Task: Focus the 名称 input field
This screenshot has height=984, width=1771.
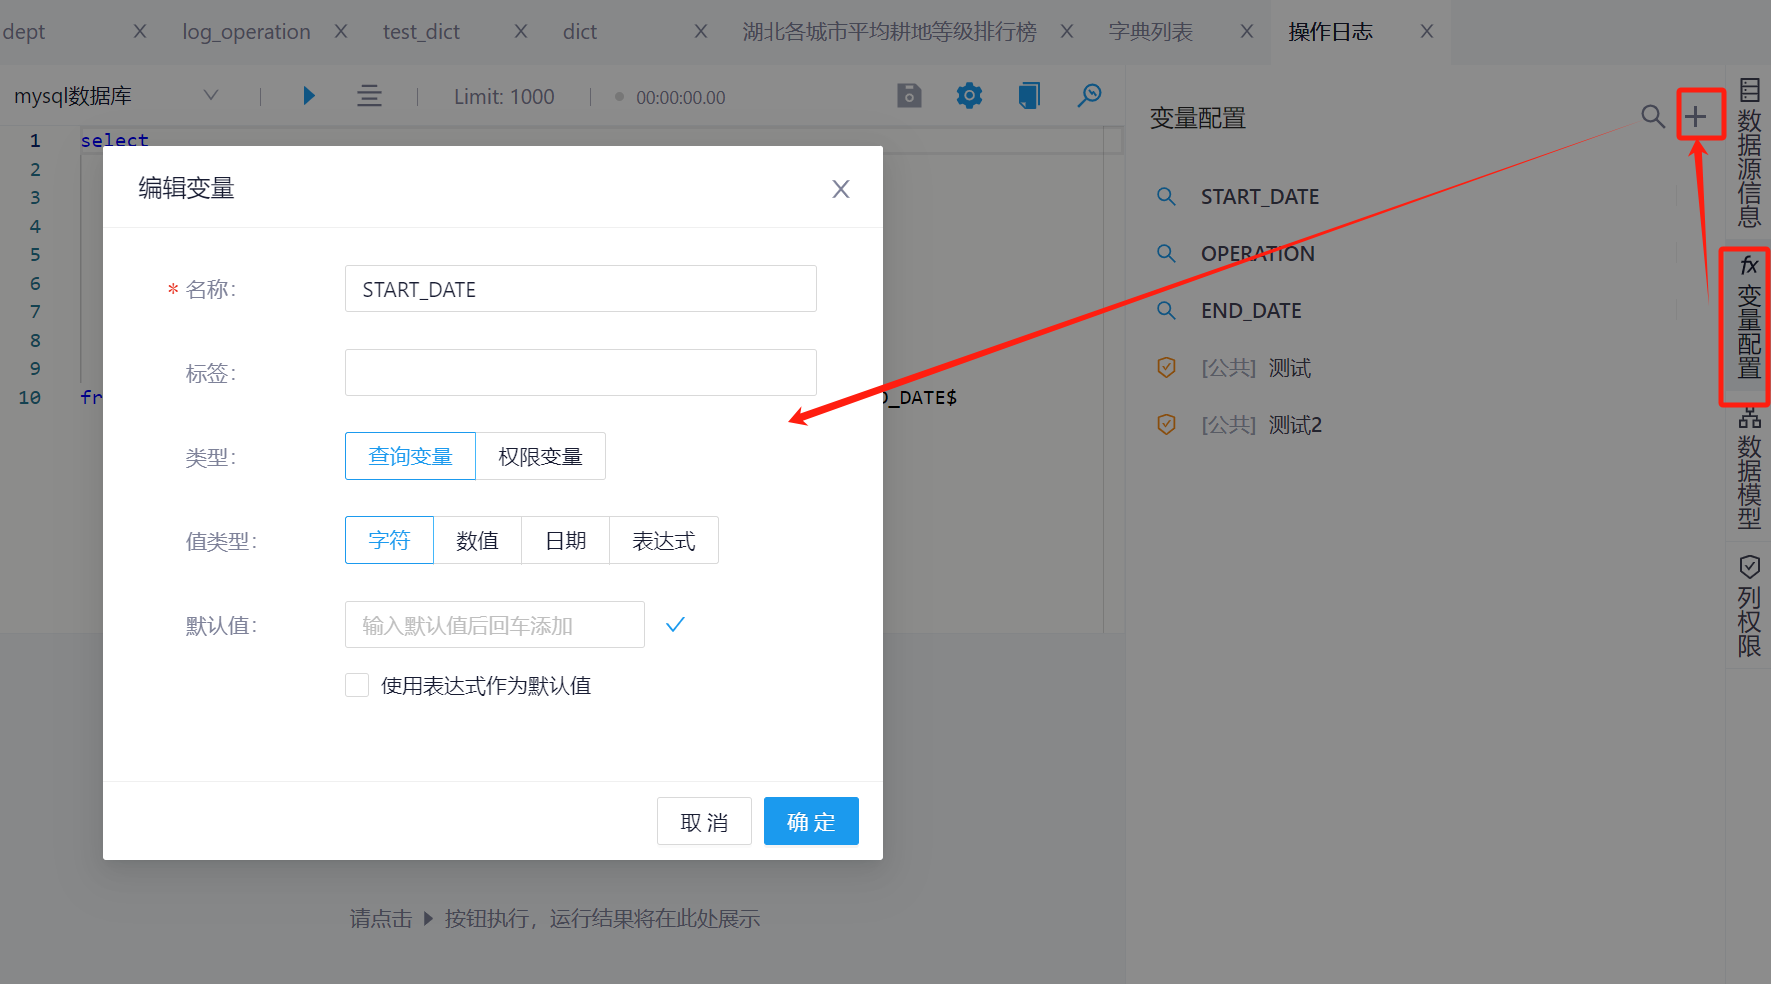Action: click(x=581, y=288)
